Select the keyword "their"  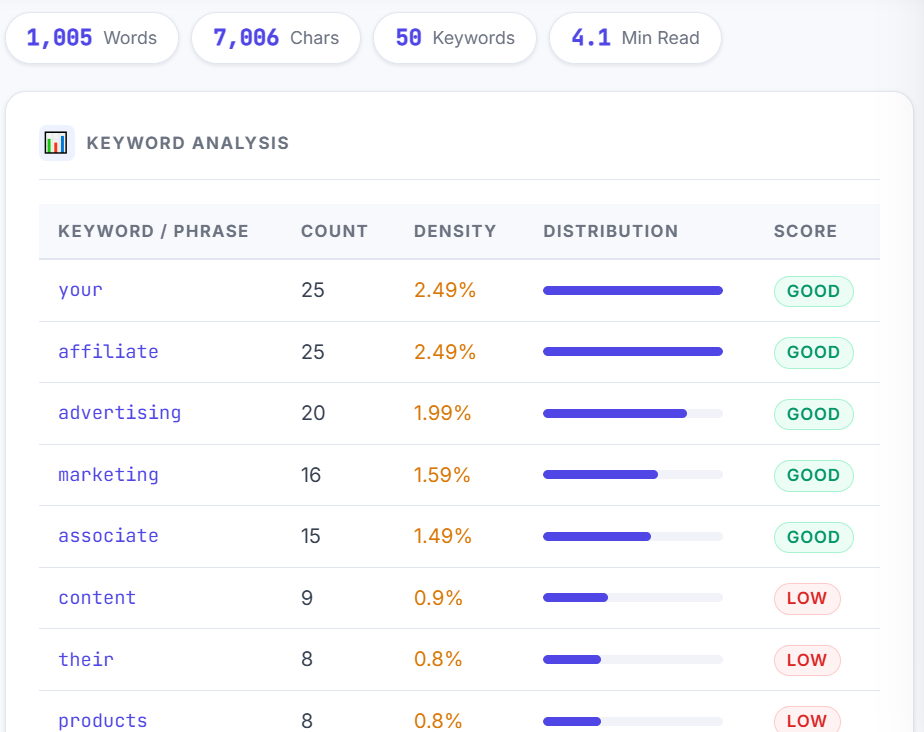(x=86, y=660)
